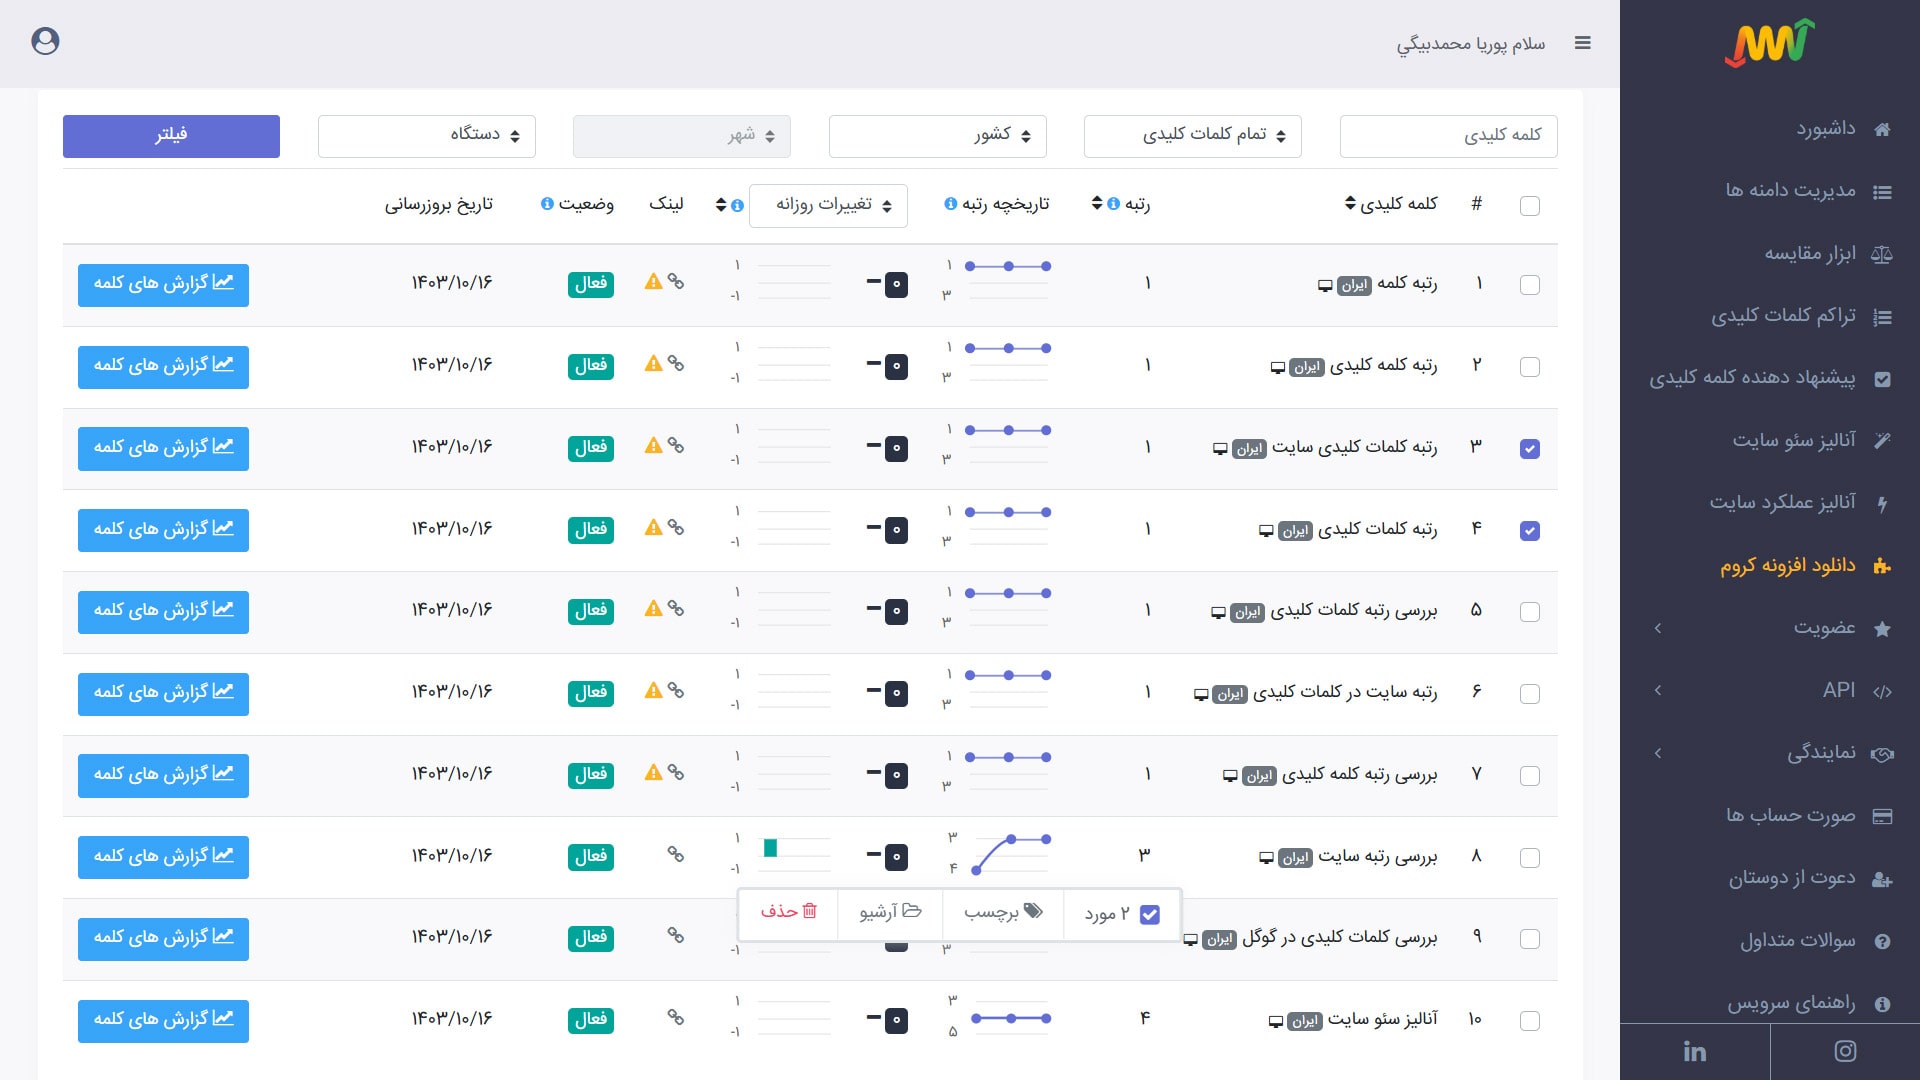1920x1080 pixels.
Task: Click the link icon in row ۶
Action: coord(676,690)
